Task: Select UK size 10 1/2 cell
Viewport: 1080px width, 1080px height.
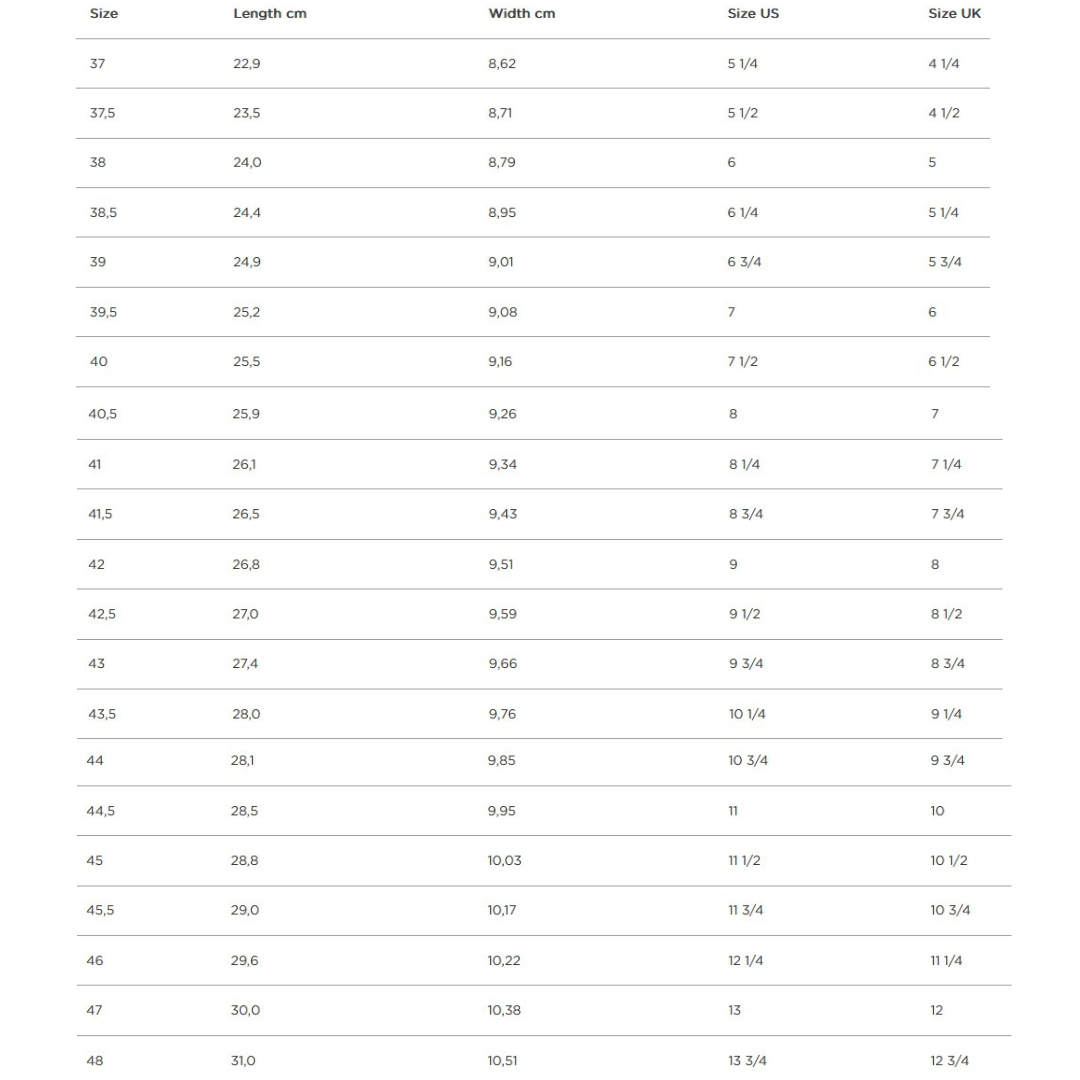Action: click(x=949, y=861)
